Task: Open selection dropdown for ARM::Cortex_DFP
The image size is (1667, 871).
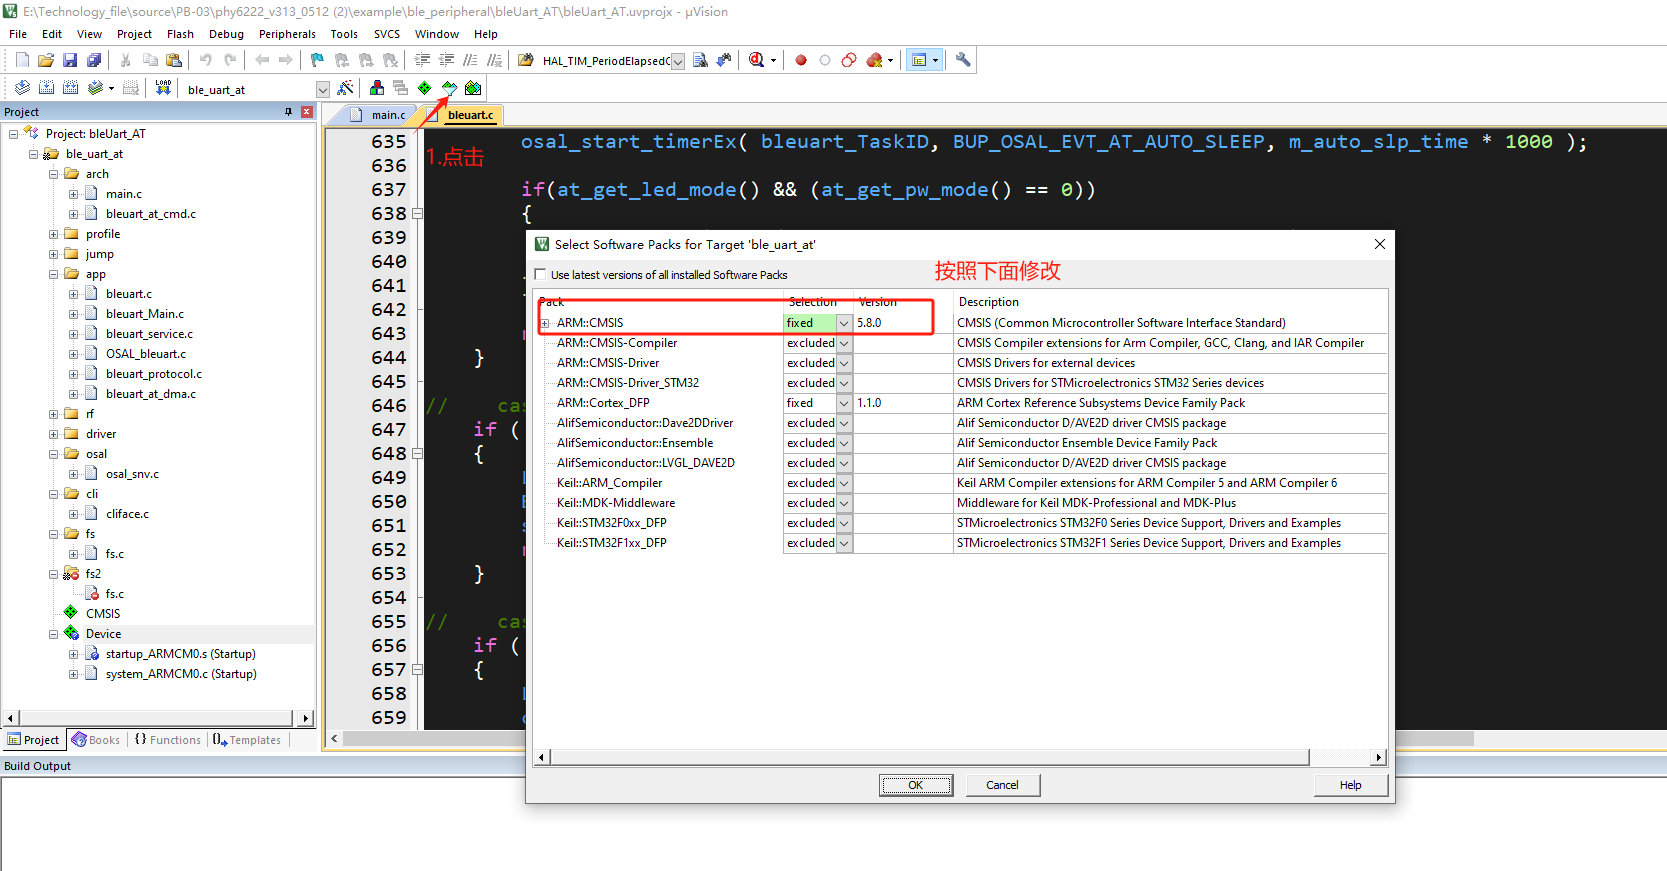Action: click(x=844, y=403)
